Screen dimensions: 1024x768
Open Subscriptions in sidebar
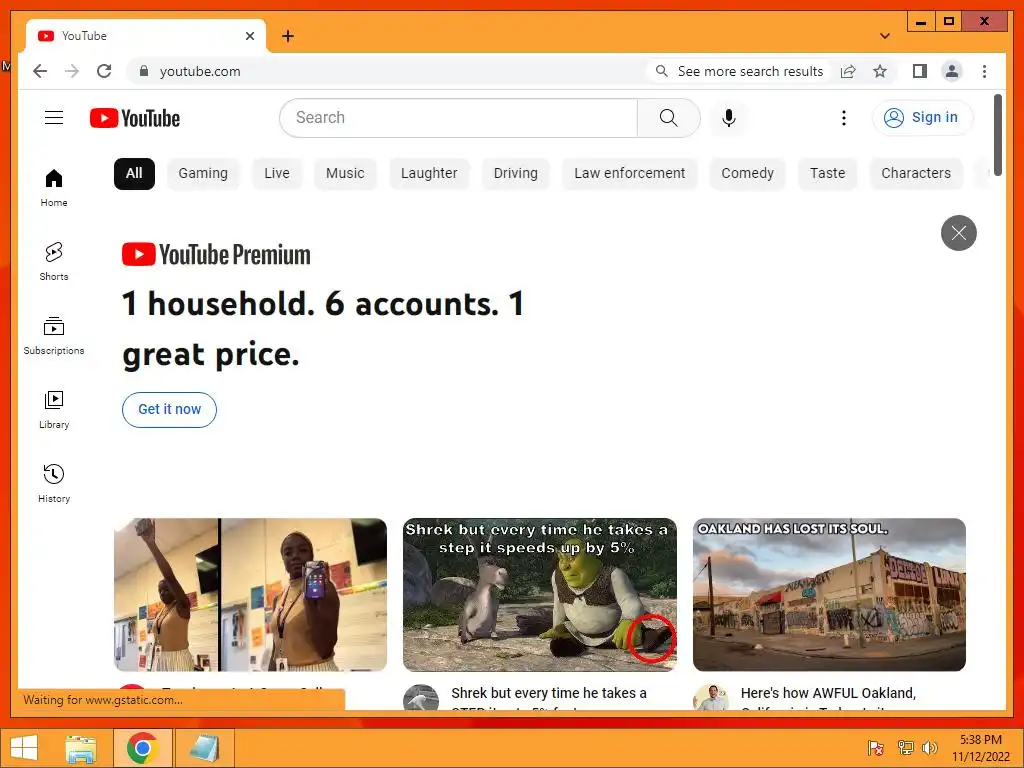[x=54, y=336]
